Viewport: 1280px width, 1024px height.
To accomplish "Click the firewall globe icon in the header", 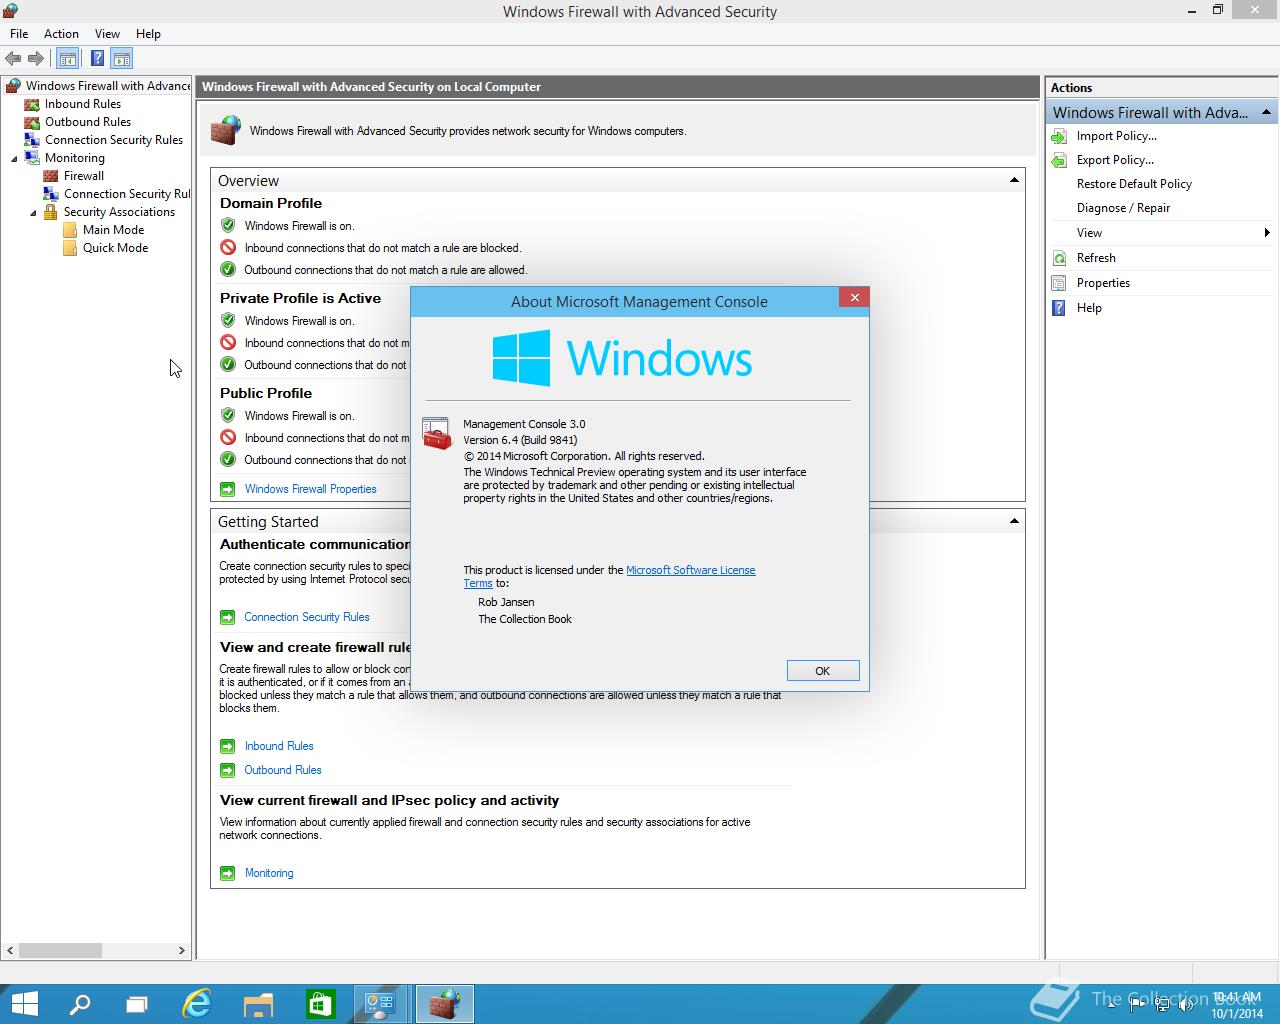I will click(226, 130).
